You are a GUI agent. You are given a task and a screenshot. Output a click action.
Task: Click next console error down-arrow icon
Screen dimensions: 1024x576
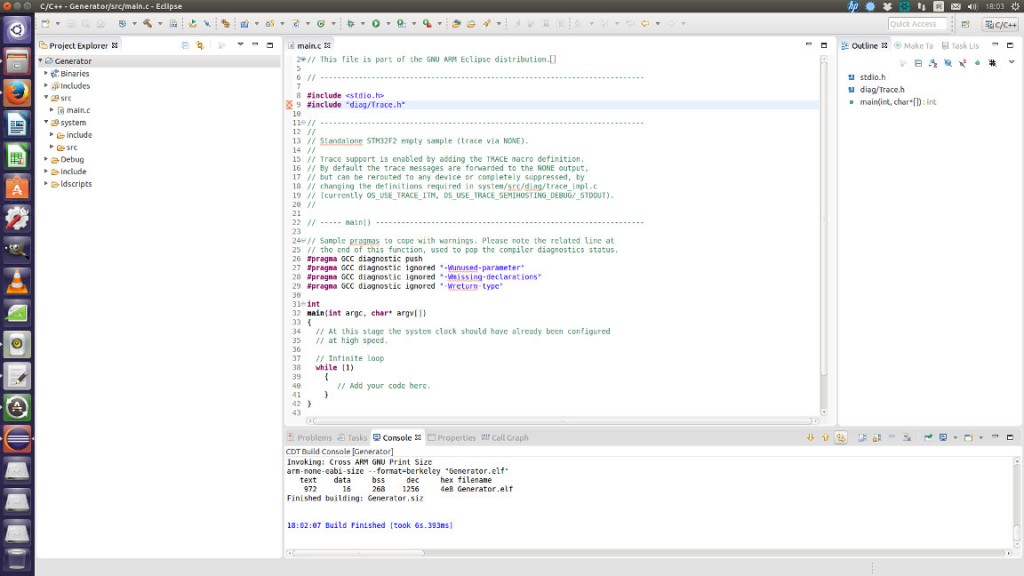coord(810,438)
